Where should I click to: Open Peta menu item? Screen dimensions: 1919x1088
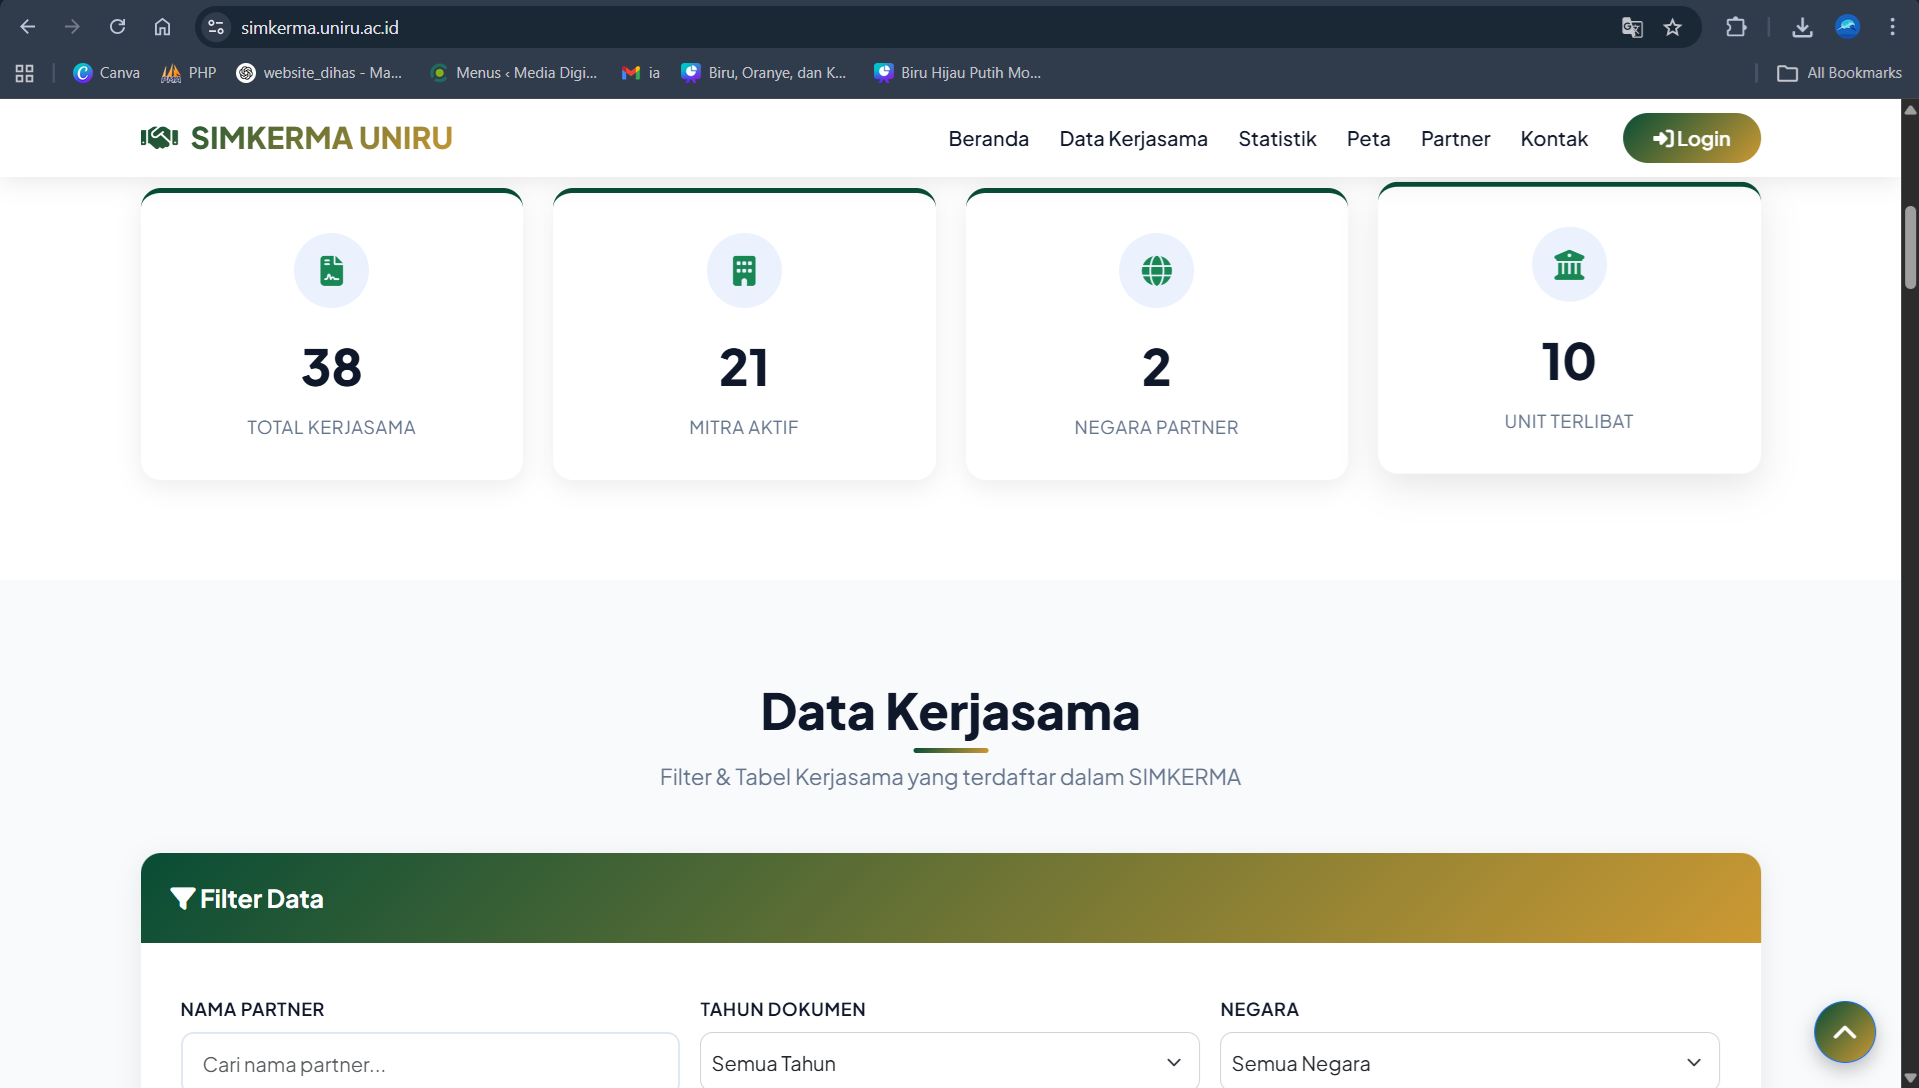coord(1368,139)
